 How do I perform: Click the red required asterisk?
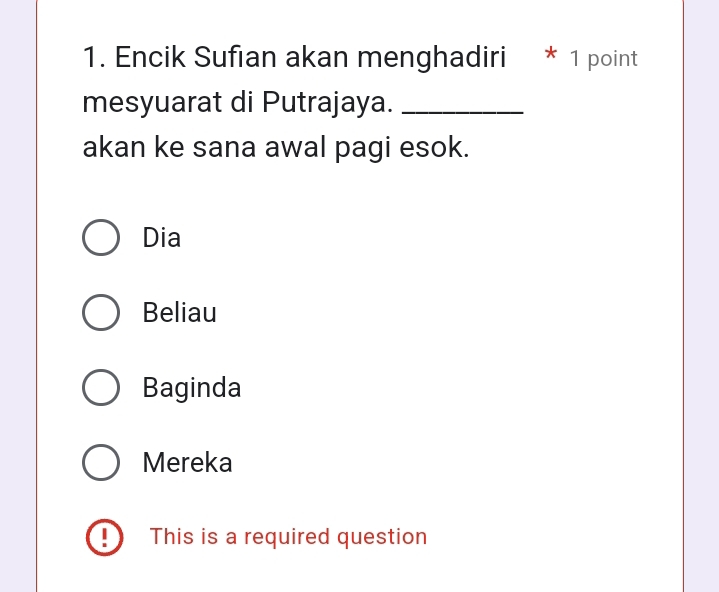click(549, 57)
